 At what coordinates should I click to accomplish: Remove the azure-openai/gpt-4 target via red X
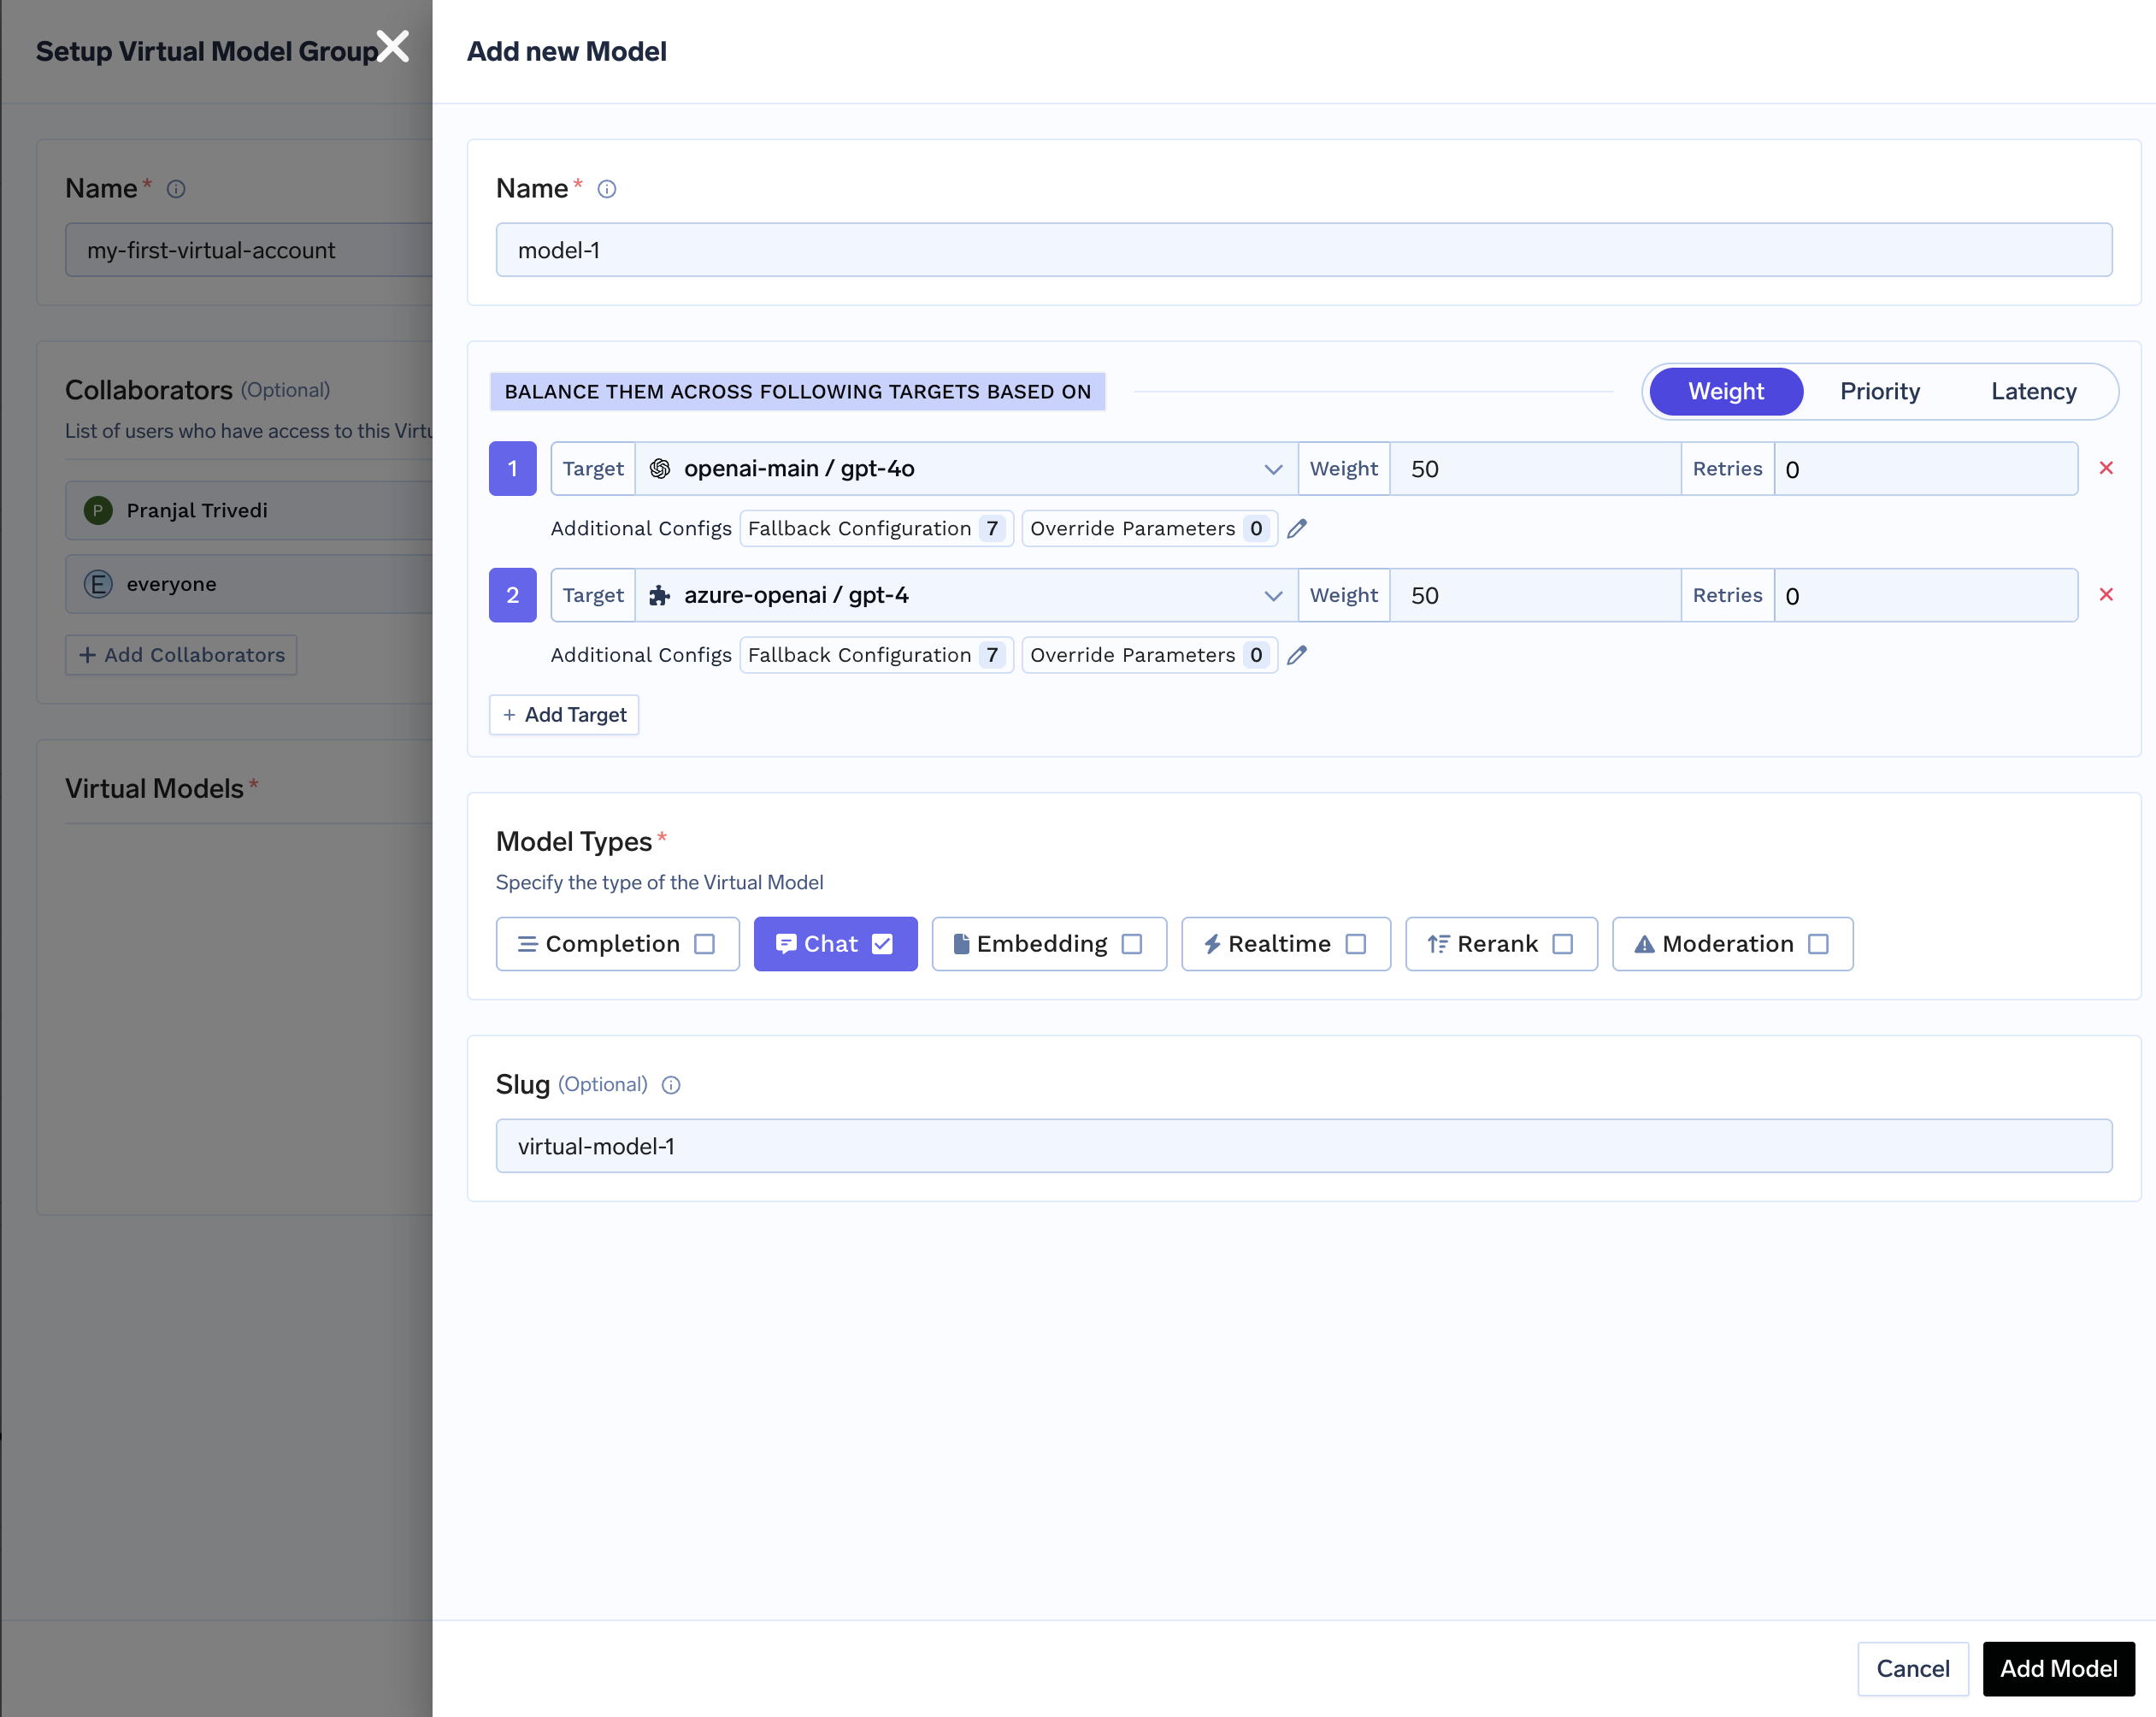[2107, 594]
